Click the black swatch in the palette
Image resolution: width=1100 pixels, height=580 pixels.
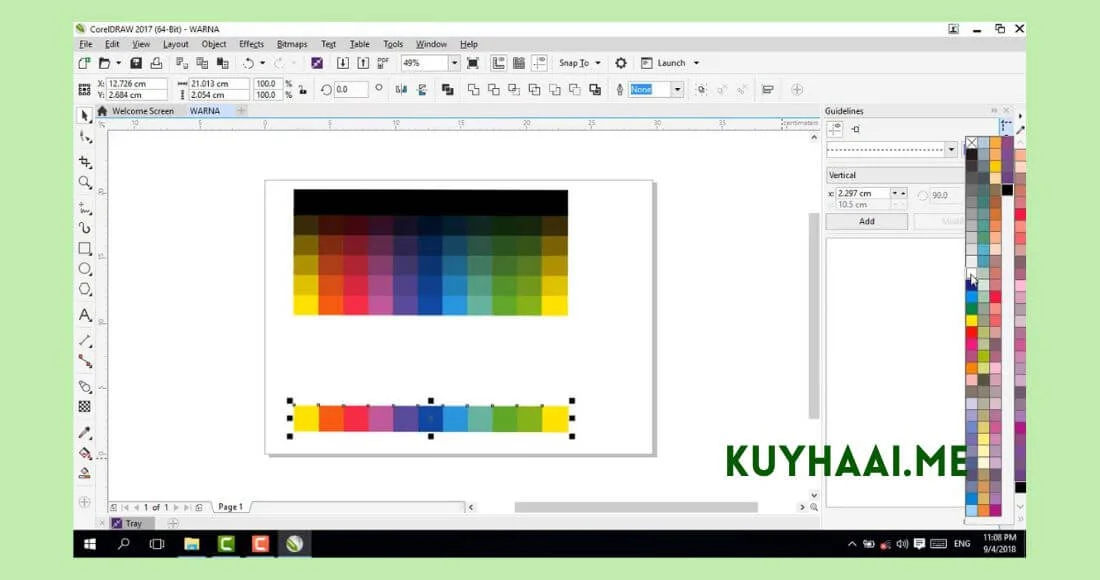point(972,154)
